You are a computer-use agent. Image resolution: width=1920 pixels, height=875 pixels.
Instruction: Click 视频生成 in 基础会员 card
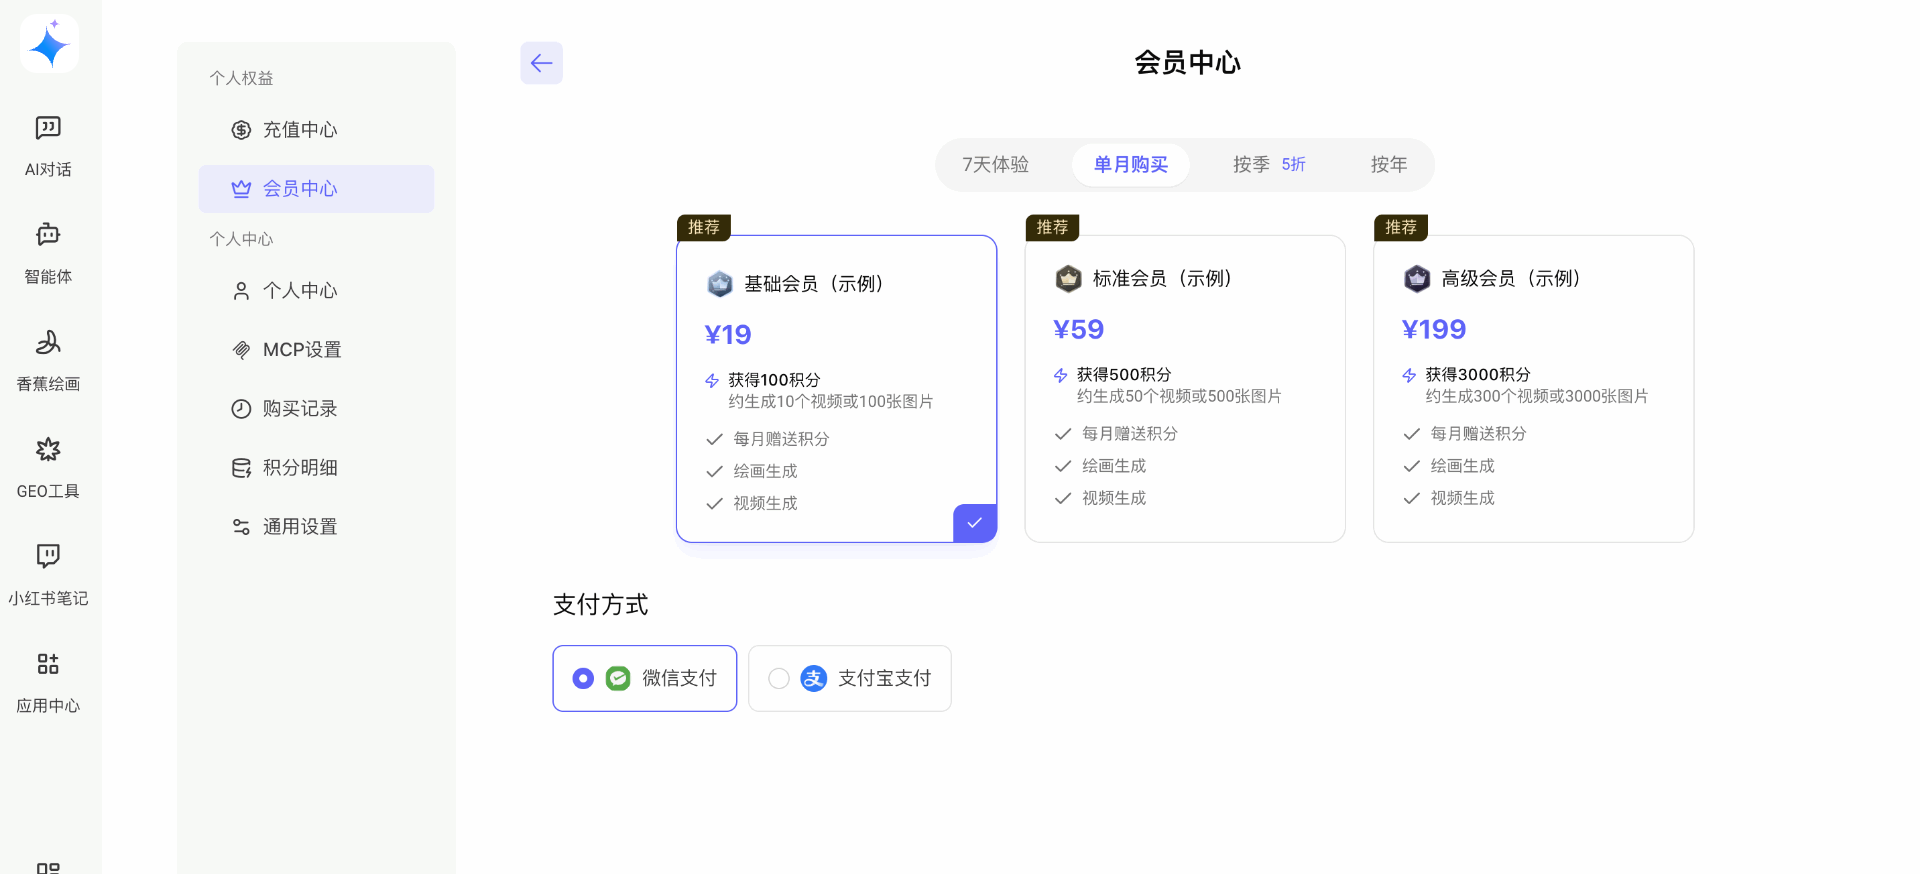click(765, 504)
